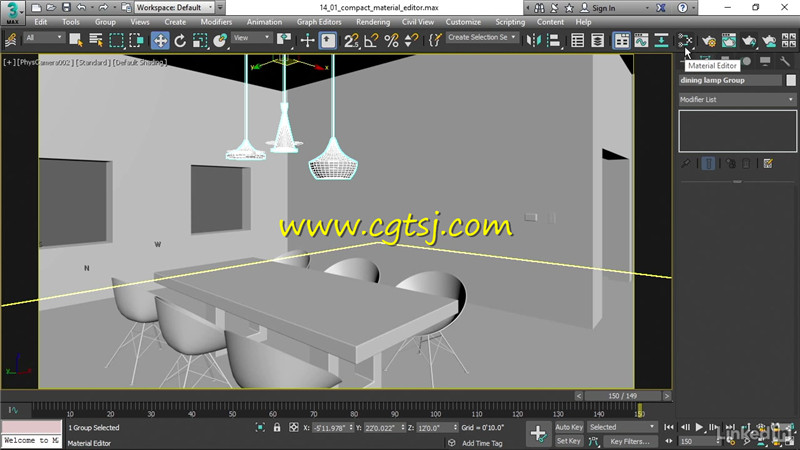
Task: Click Add Time Tag
Action: [x=482, y=443]
